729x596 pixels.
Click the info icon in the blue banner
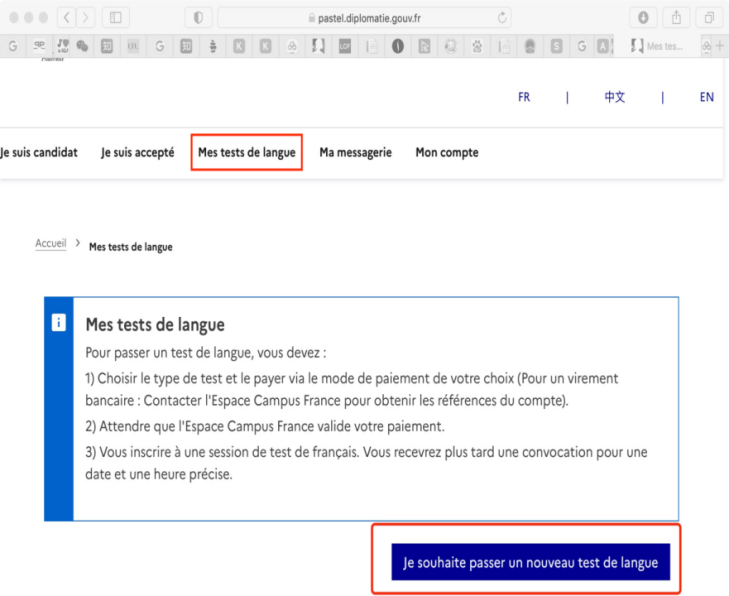[x=59, y=322]
